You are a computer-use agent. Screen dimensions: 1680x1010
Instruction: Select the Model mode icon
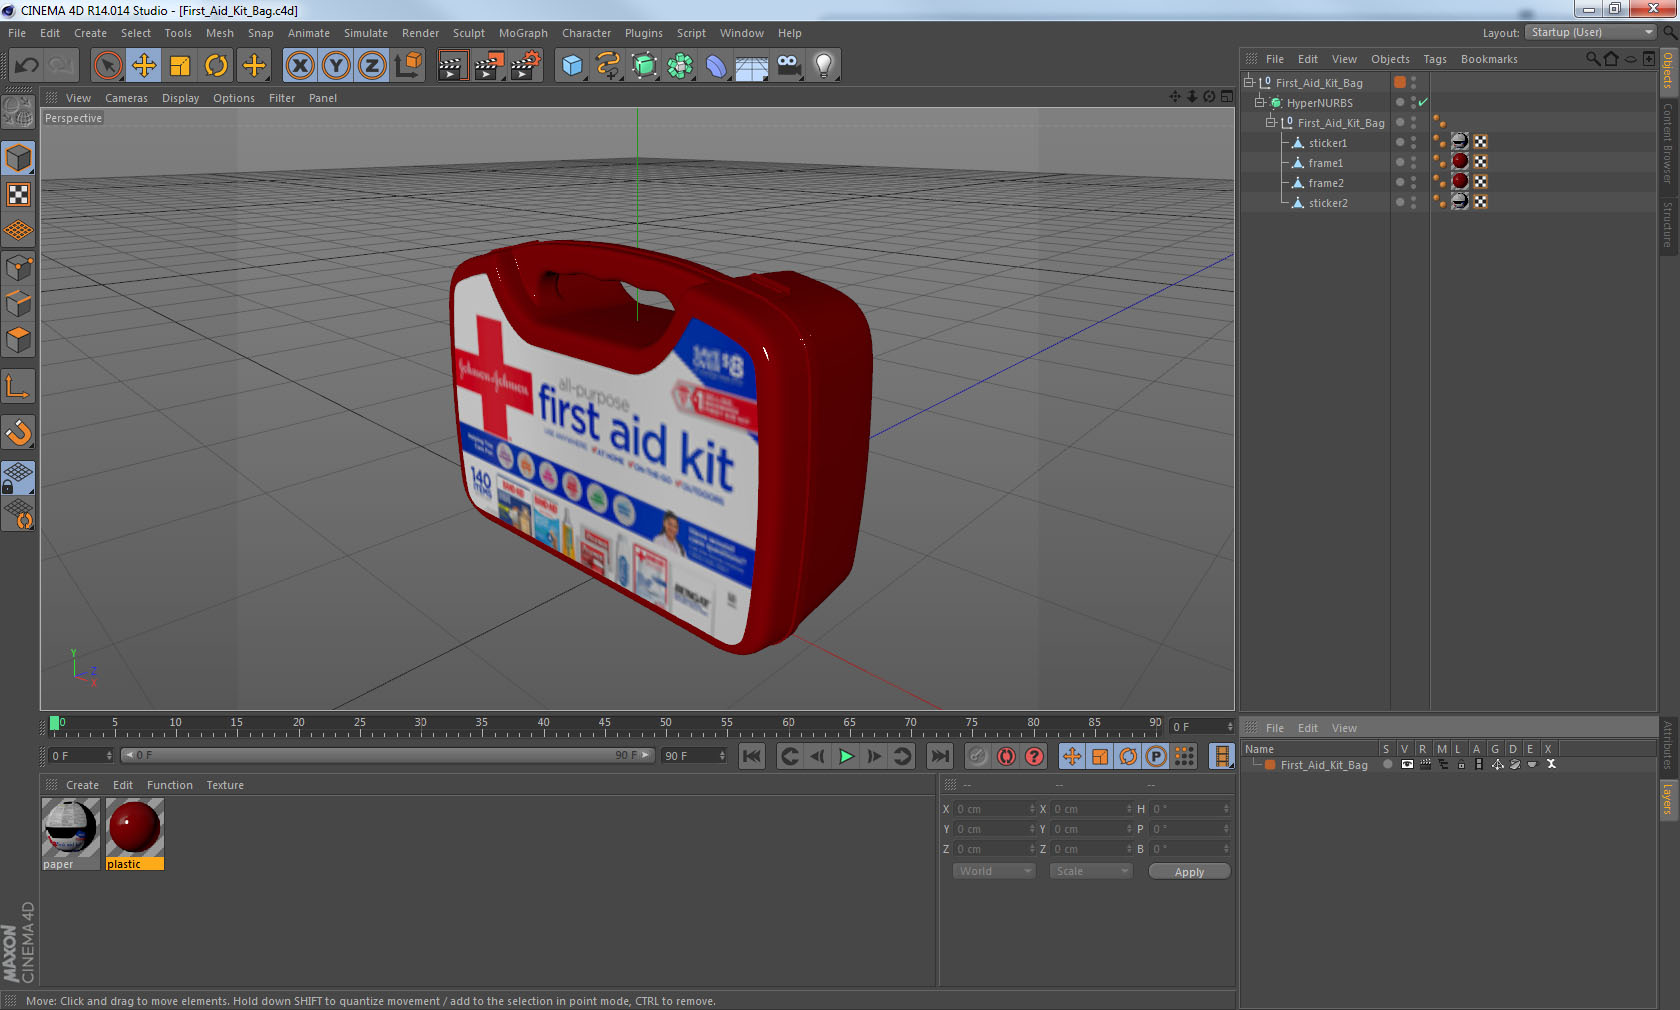18,158
